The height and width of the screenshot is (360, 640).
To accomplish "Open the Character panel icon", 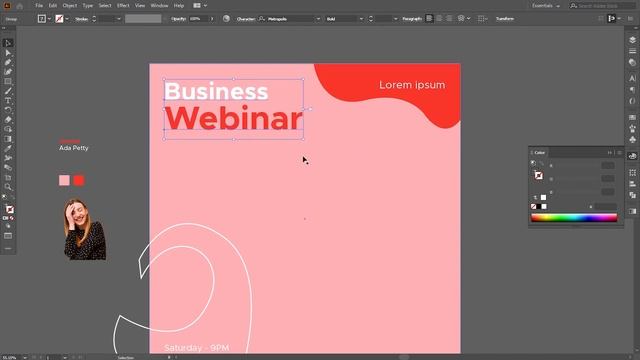I will pyautogui.click(x=632, y=78).
